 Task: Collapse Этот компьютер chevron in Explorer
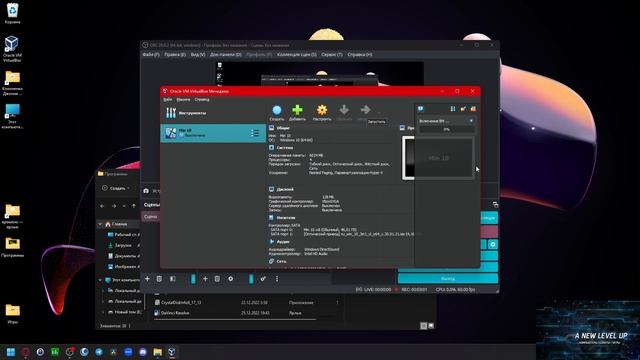coord(100,280)
